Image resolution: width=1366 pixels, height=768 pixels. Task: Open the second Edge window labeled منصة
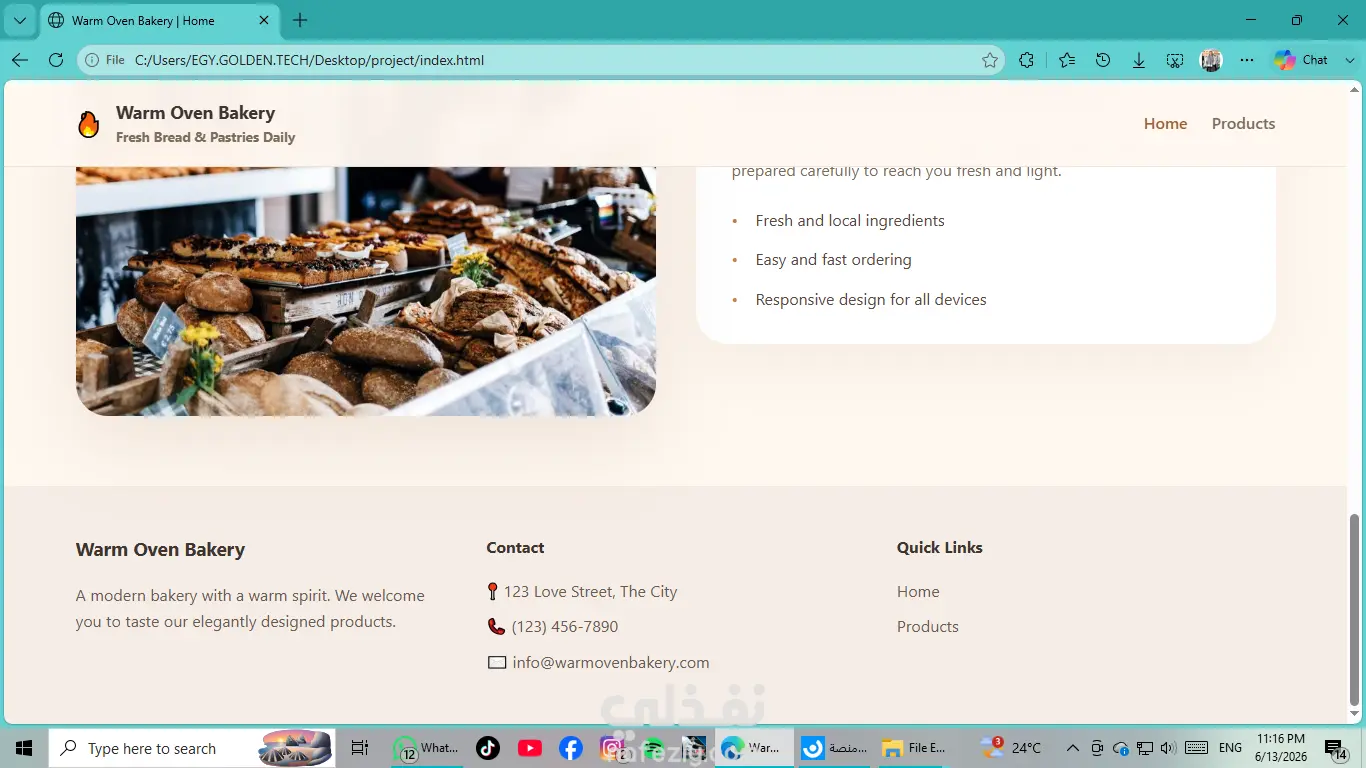click(x=835, y=748)
